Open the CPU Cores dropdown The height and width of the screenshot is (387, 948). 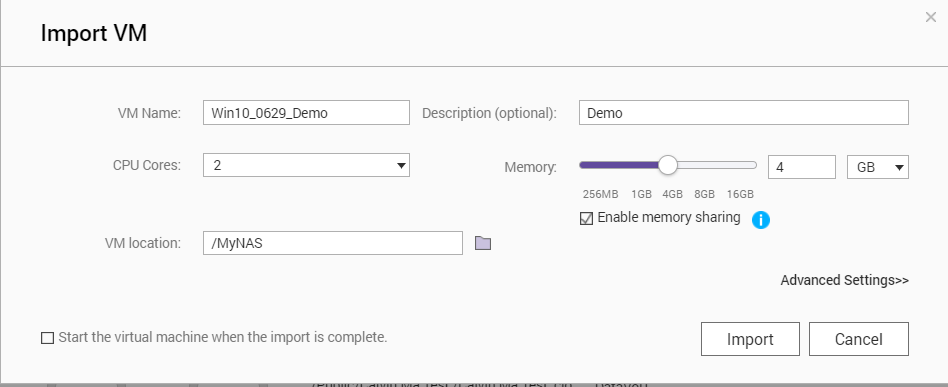(306, 165)
